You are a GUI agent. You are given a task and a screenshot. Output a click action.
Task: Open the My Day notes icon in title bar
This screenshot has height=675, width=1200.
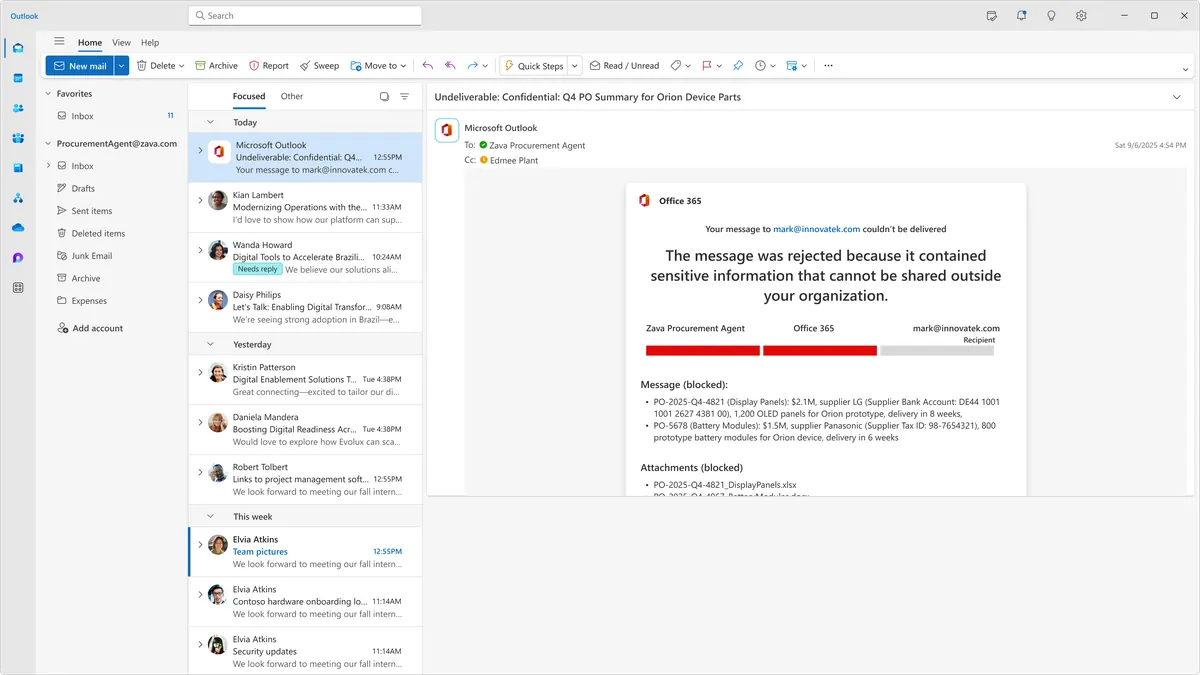[x=992, y=16]
